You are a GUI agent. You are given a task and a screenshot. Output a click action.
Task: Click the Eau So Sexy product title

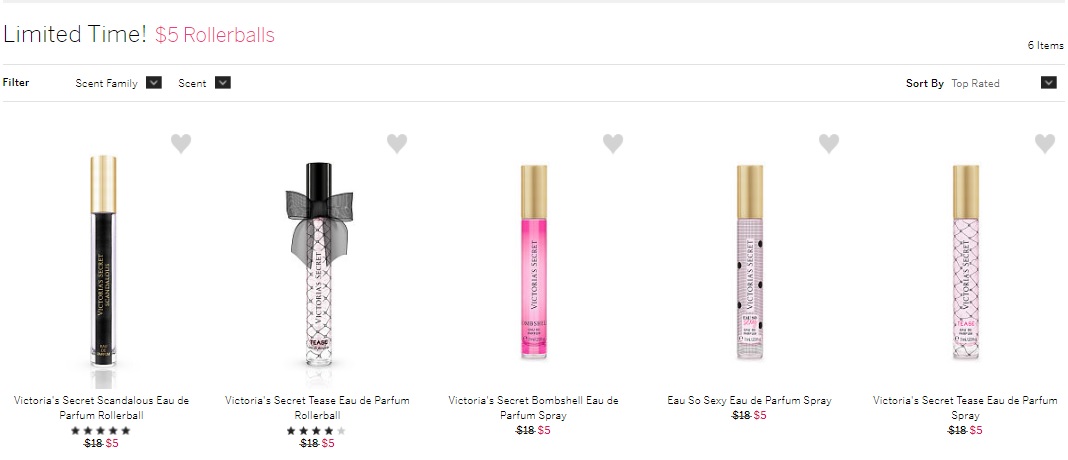coord(750,401)
